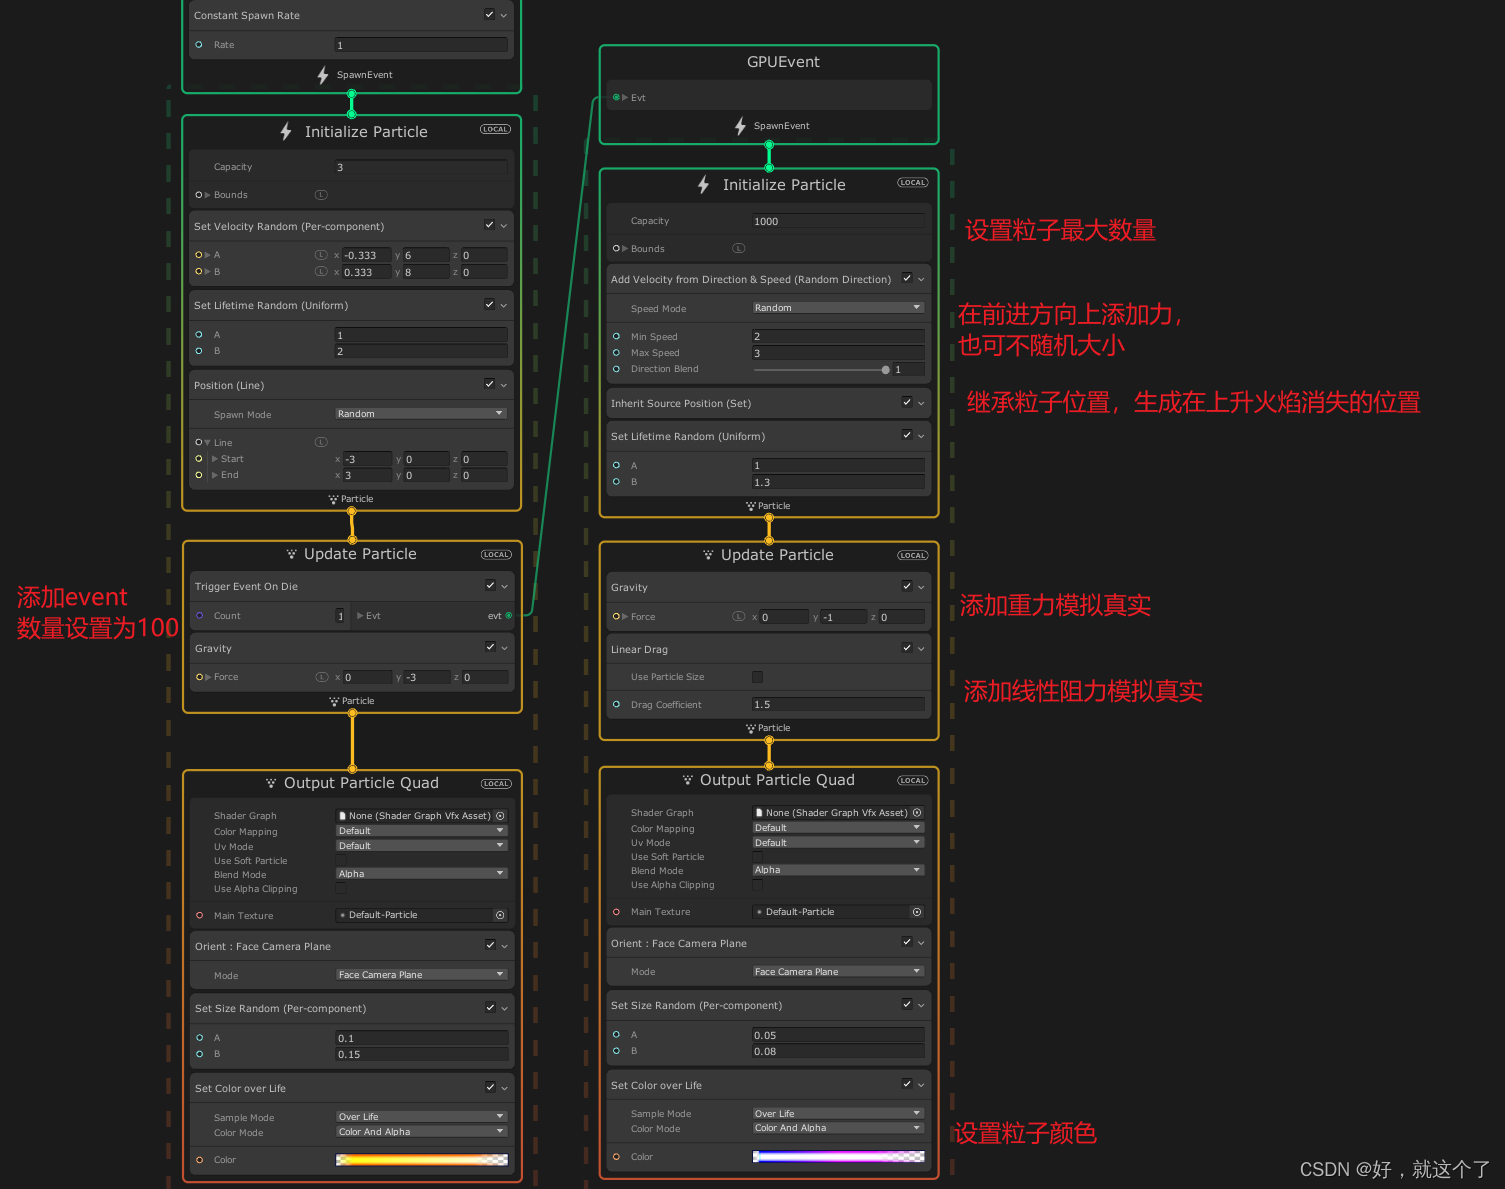Disable Linear Drag block
This screenshot has height=1189, width=1505.
click(x=907, y=648)
